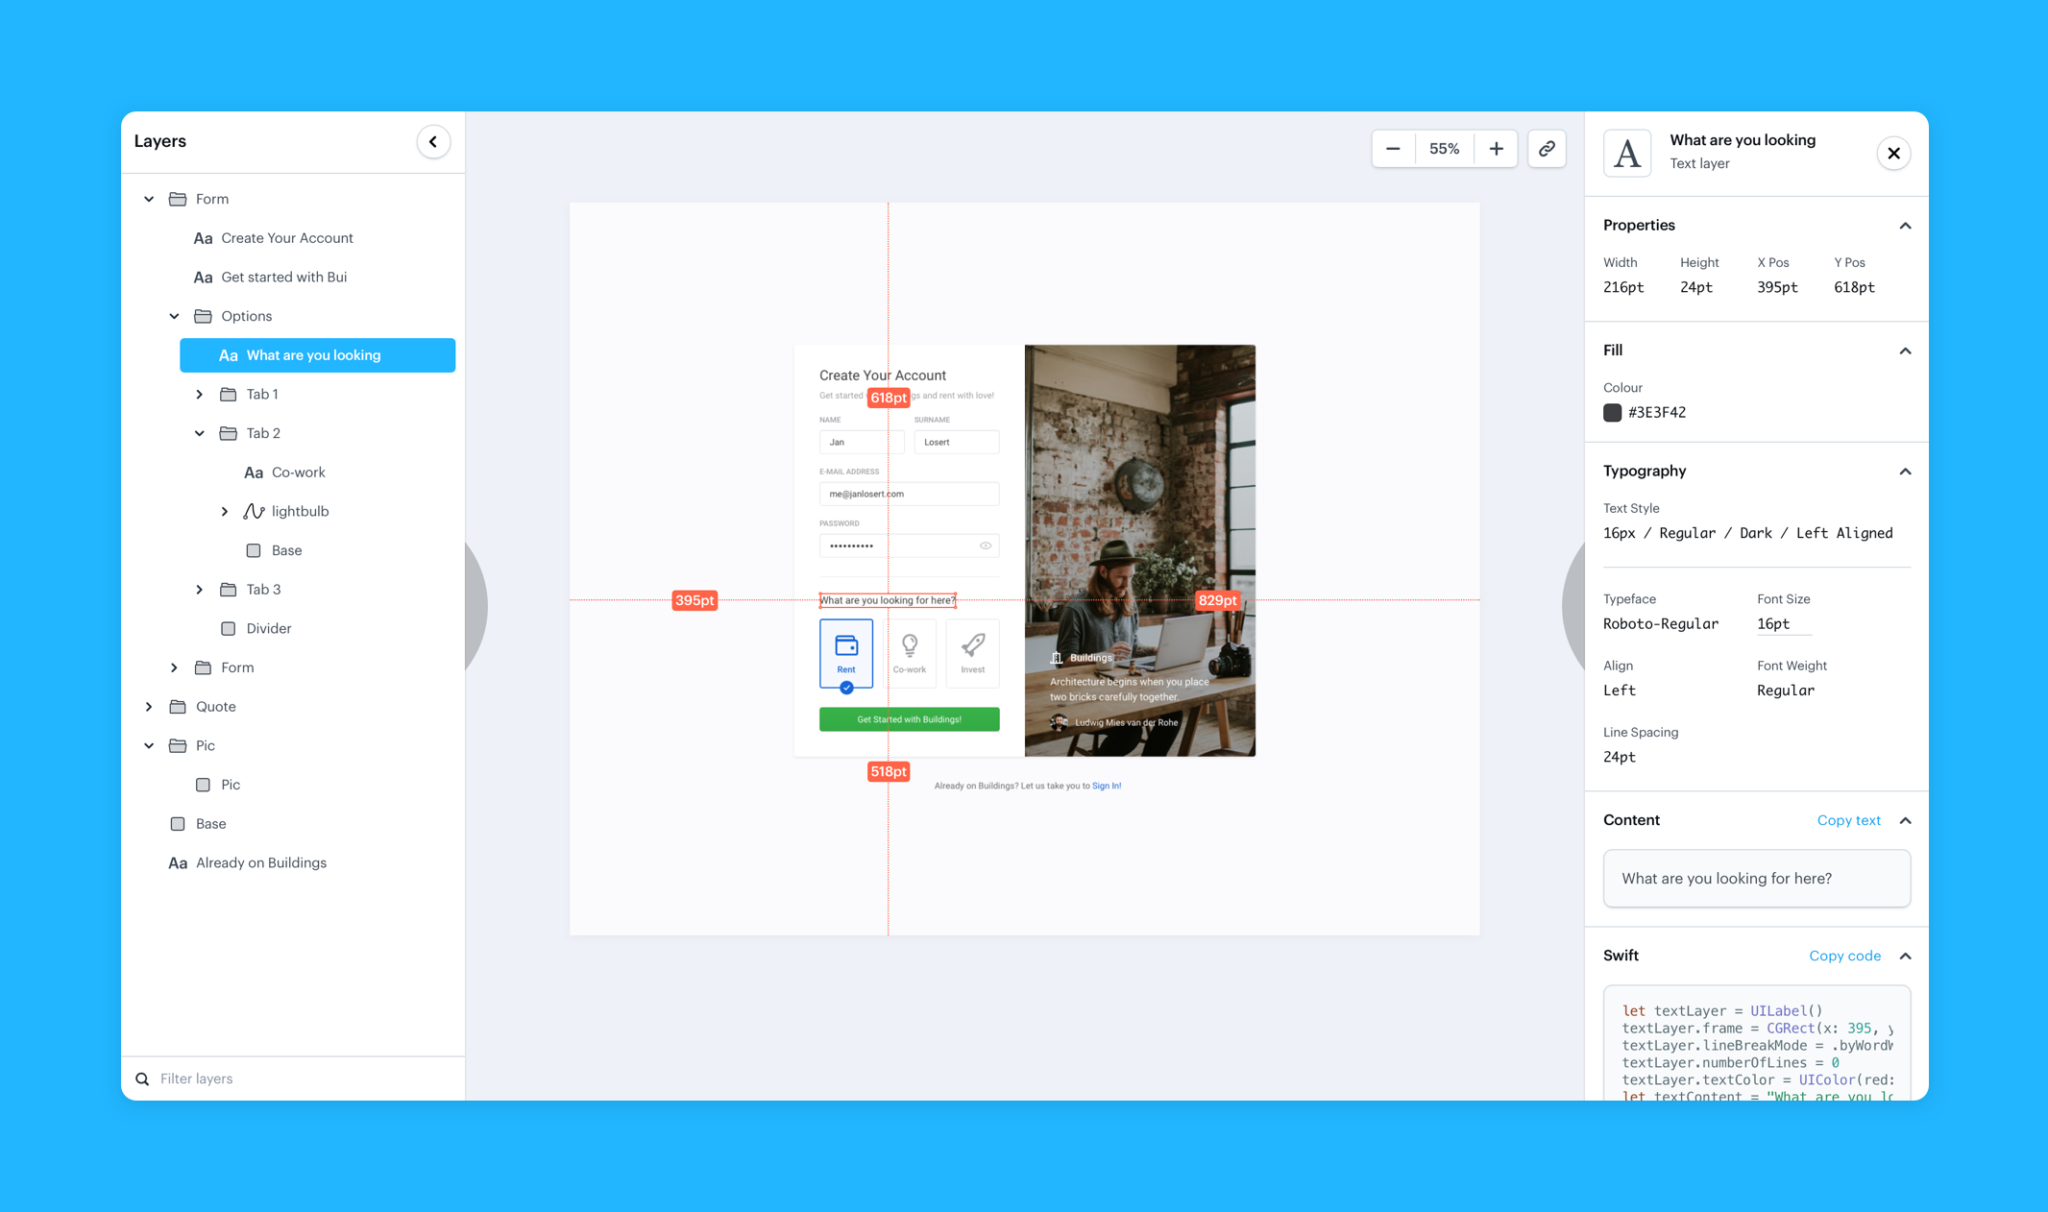Expand the Quote group
This screenshot has height=1212, width=2048.
click(149, 706)
